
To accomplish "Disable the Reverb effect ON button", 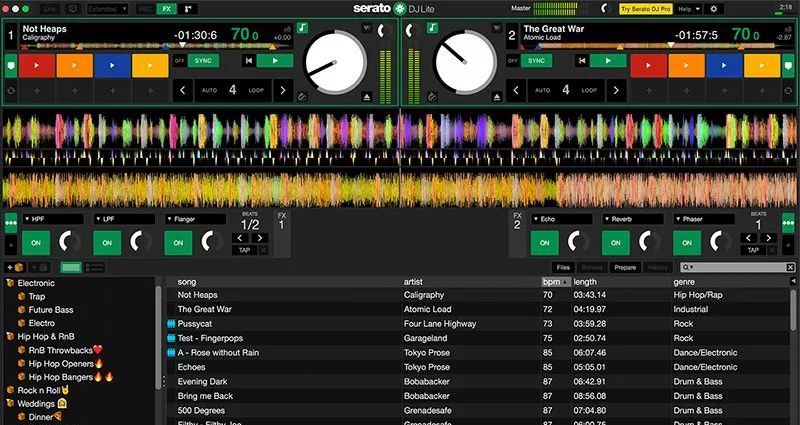I will tap(616, 242).
